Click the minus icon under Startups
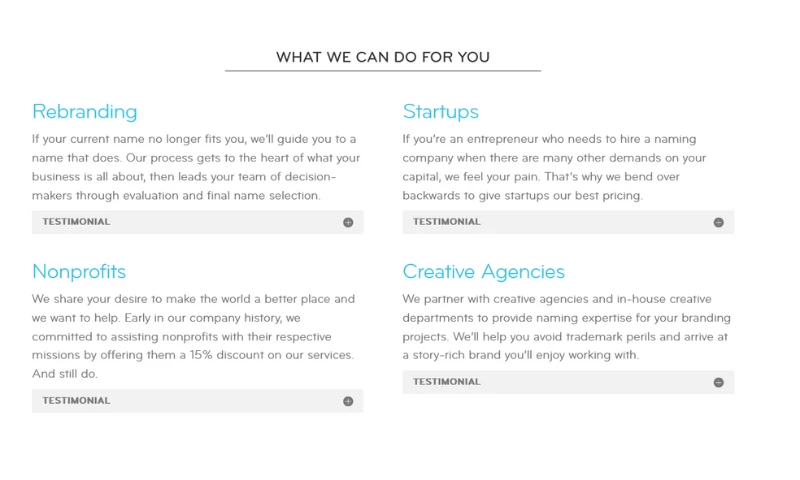 [718, 222]
